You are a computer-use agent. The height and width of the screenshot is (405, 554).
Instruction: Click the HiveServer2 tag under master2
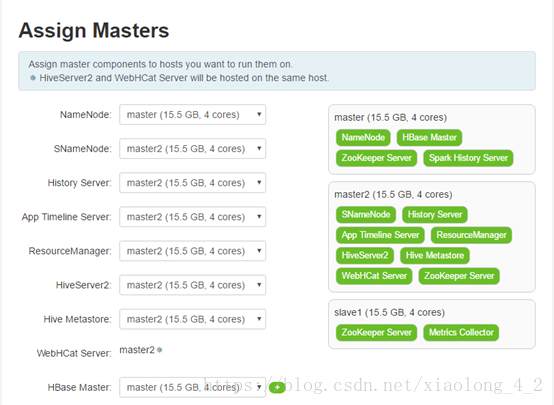coord(365,256)
